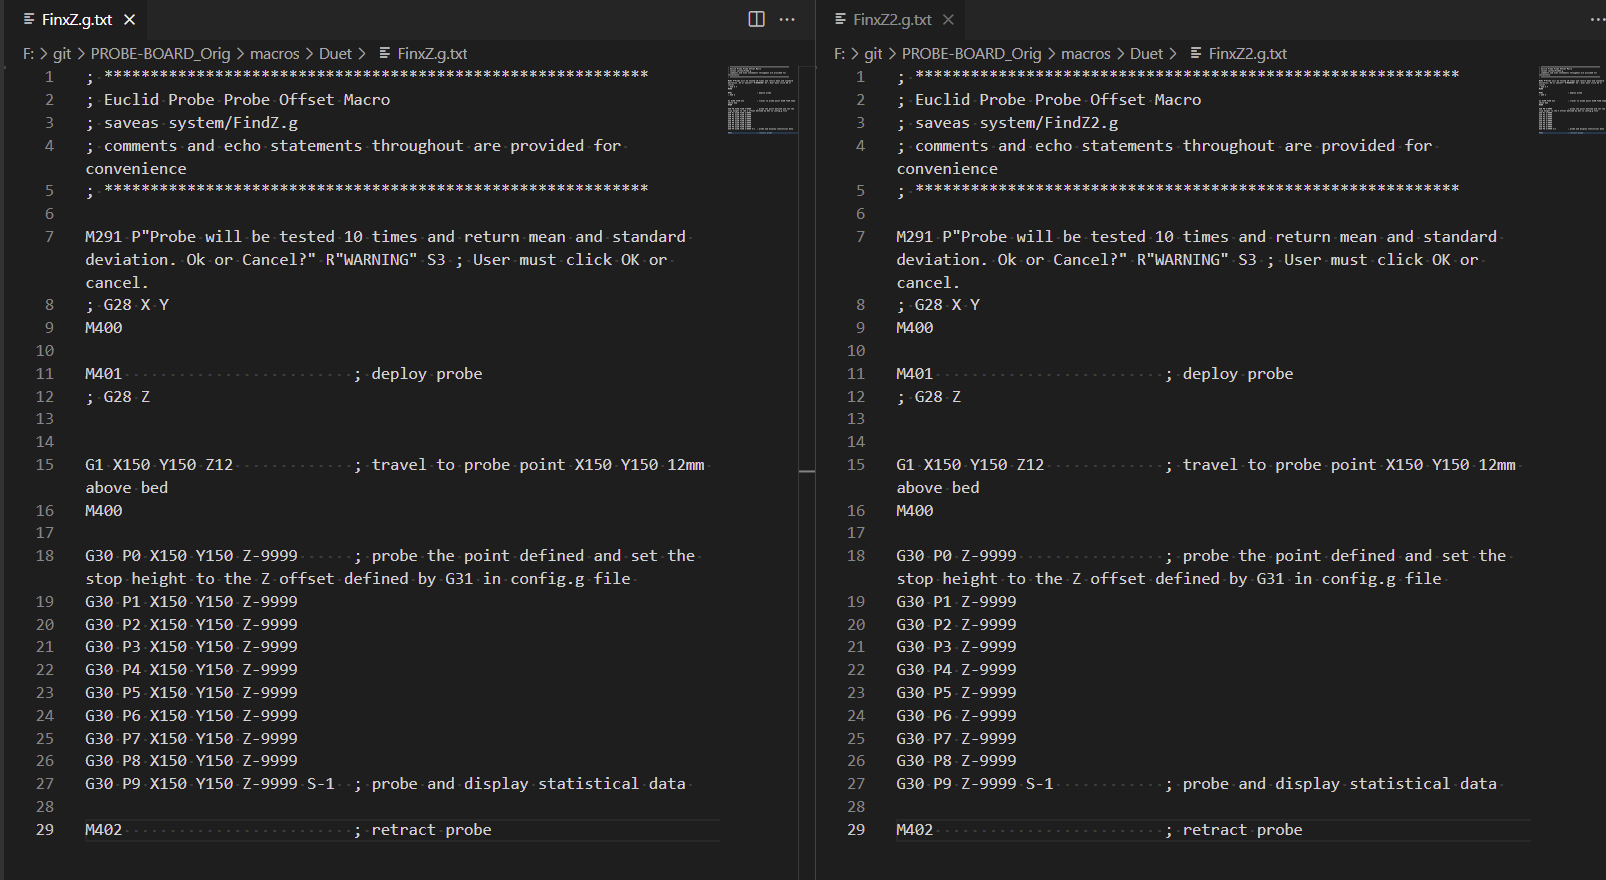This screenshot has height=880, width=1606.
Task: Click 'saveas system/FindZ.g' comment in left editor
Action: 201,122
